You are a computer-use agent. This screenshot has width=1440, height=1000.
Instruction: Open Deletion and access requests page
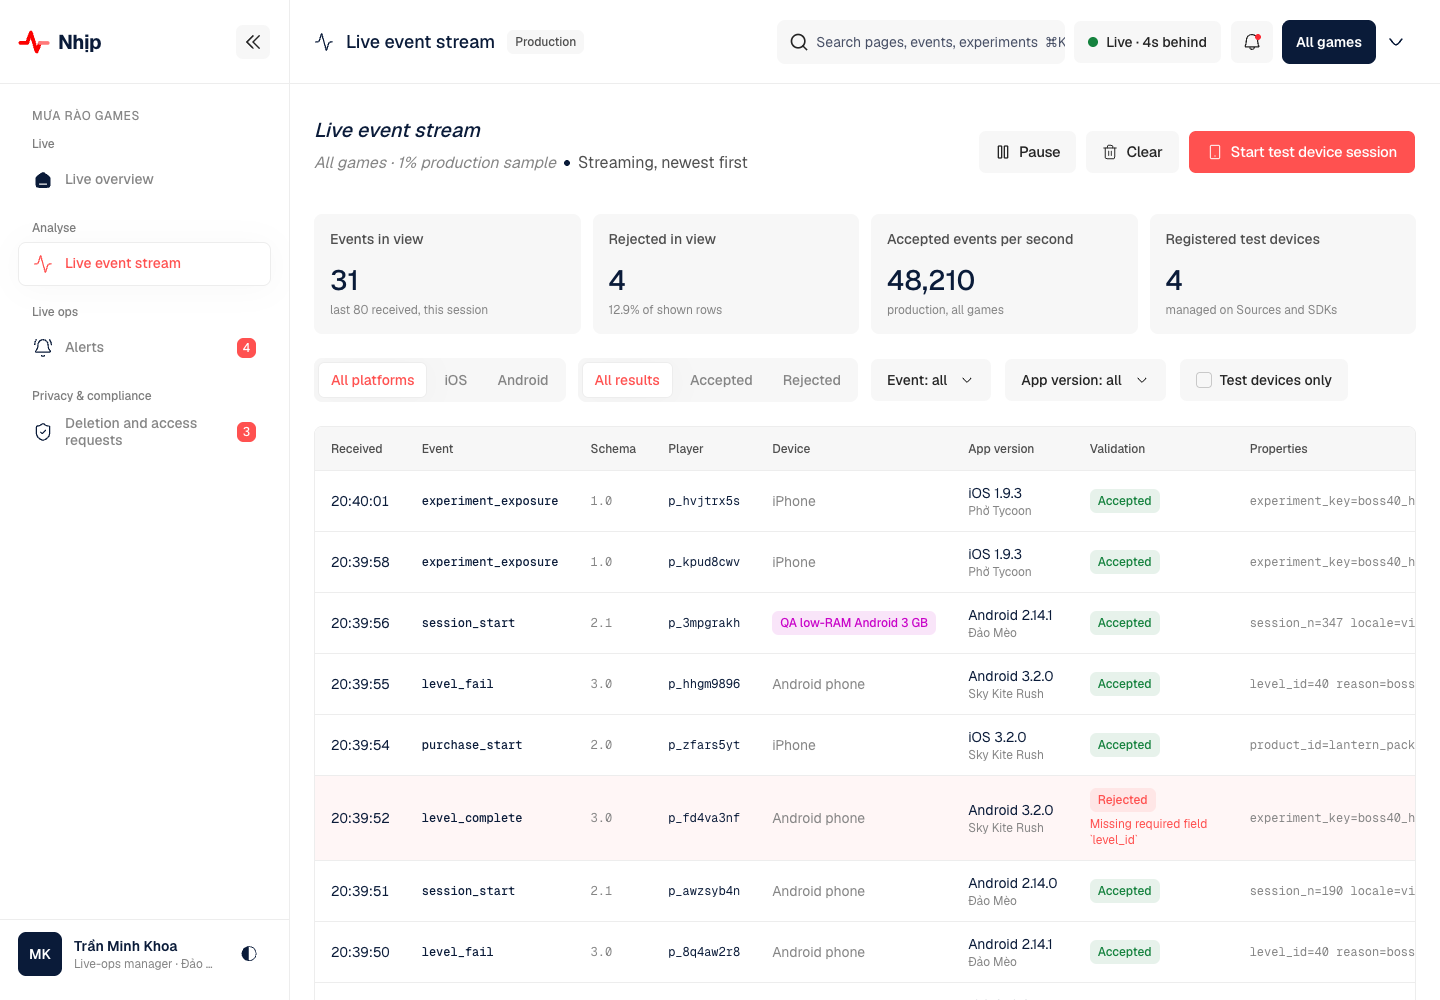coord(144,432)
